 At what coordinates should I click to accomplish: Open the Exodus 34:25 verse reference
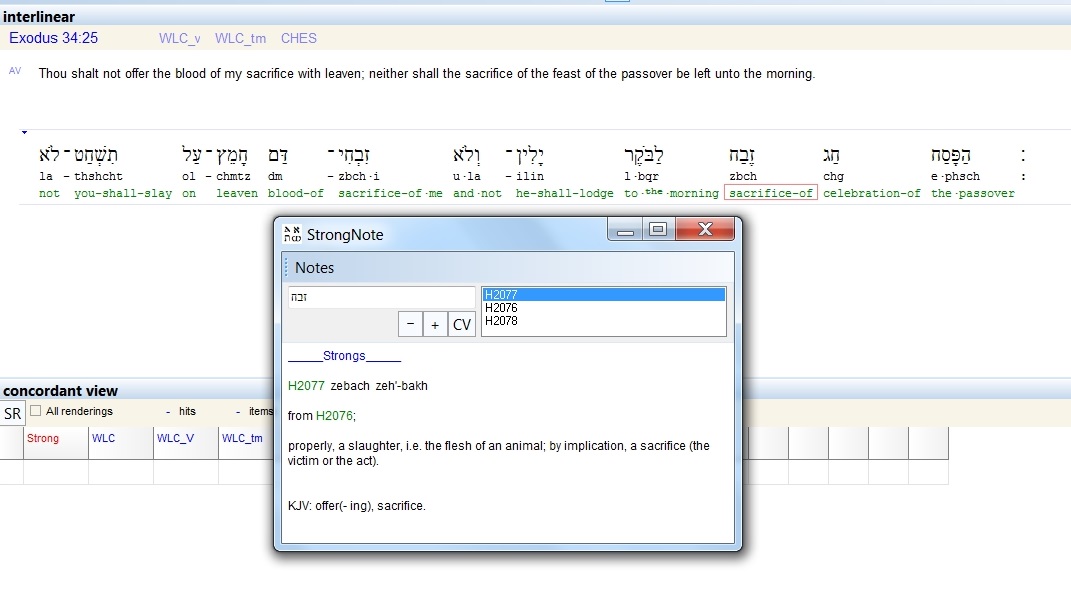(x=54, y=38)
